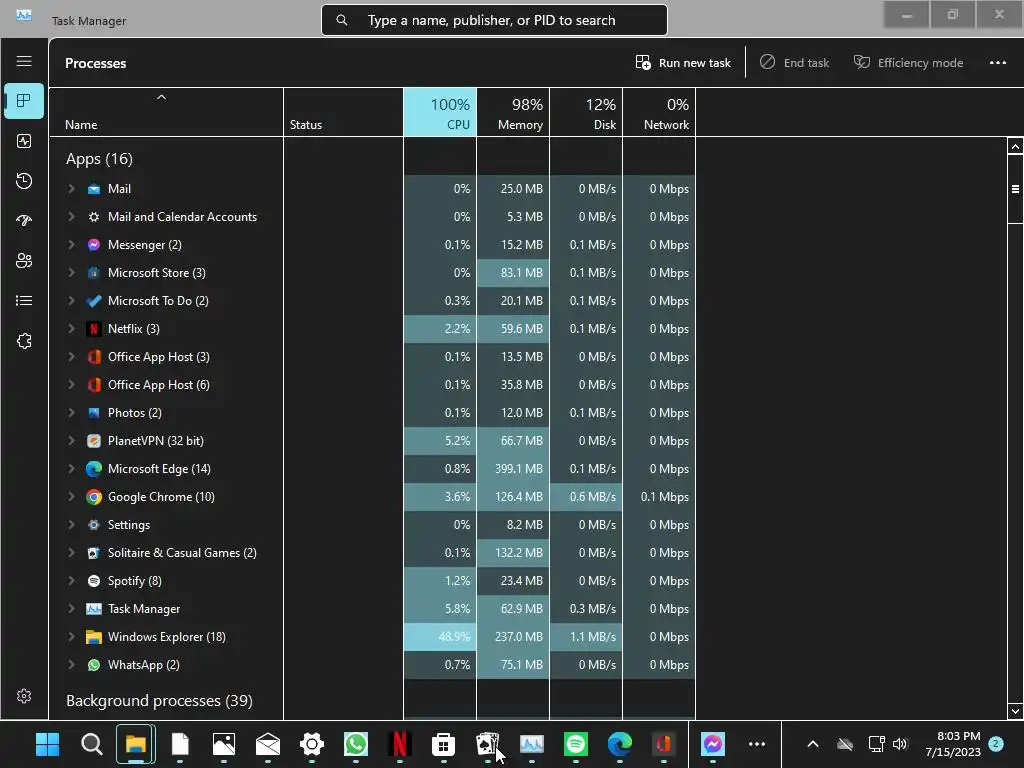This screenshot has height=768, width=1024.
Task: Open the Performance sidebar icon
Action: click(24, 141)
